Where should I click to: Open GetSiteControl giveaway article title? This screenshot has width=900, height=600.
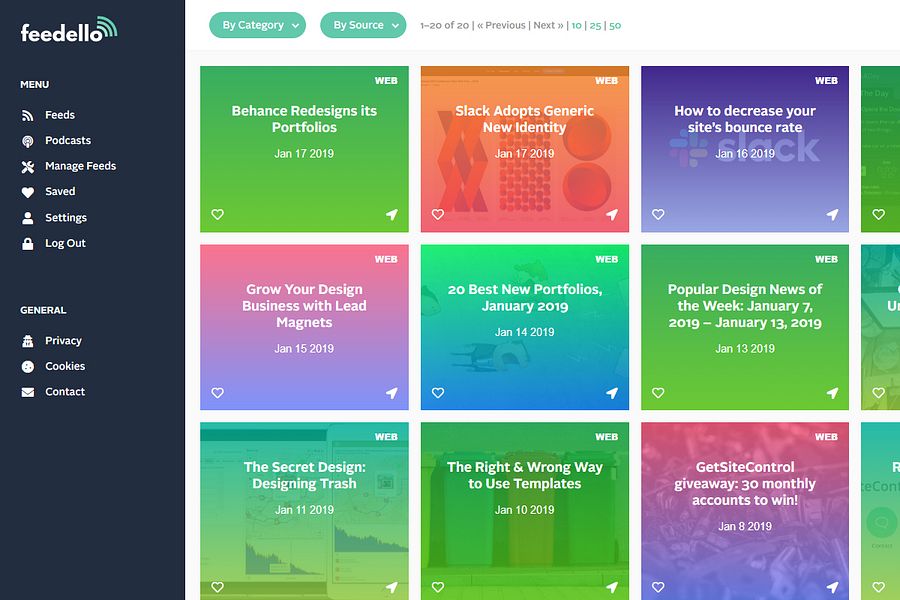[x=745, y=483]
